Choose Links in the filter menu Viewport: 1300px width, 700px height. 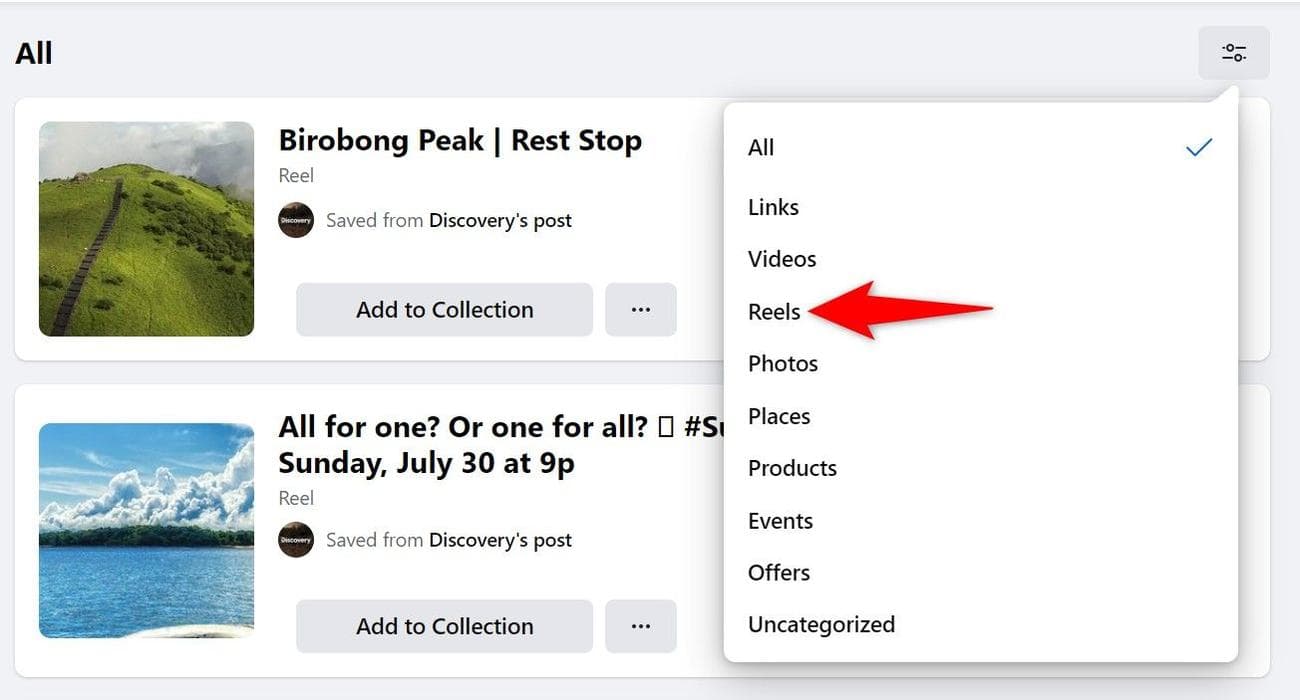pyautogui.click(x=774, y=207)
